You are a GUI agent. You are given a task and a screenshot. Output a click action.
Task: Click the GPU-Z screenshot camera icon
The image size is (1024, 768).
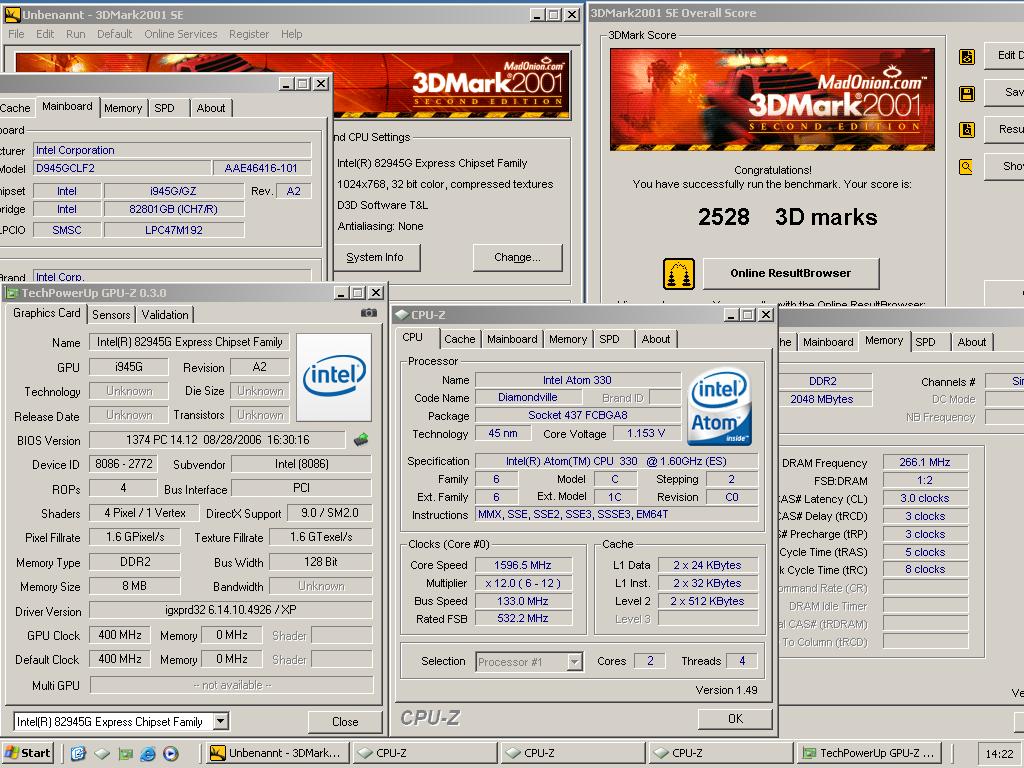click(368, 313)
